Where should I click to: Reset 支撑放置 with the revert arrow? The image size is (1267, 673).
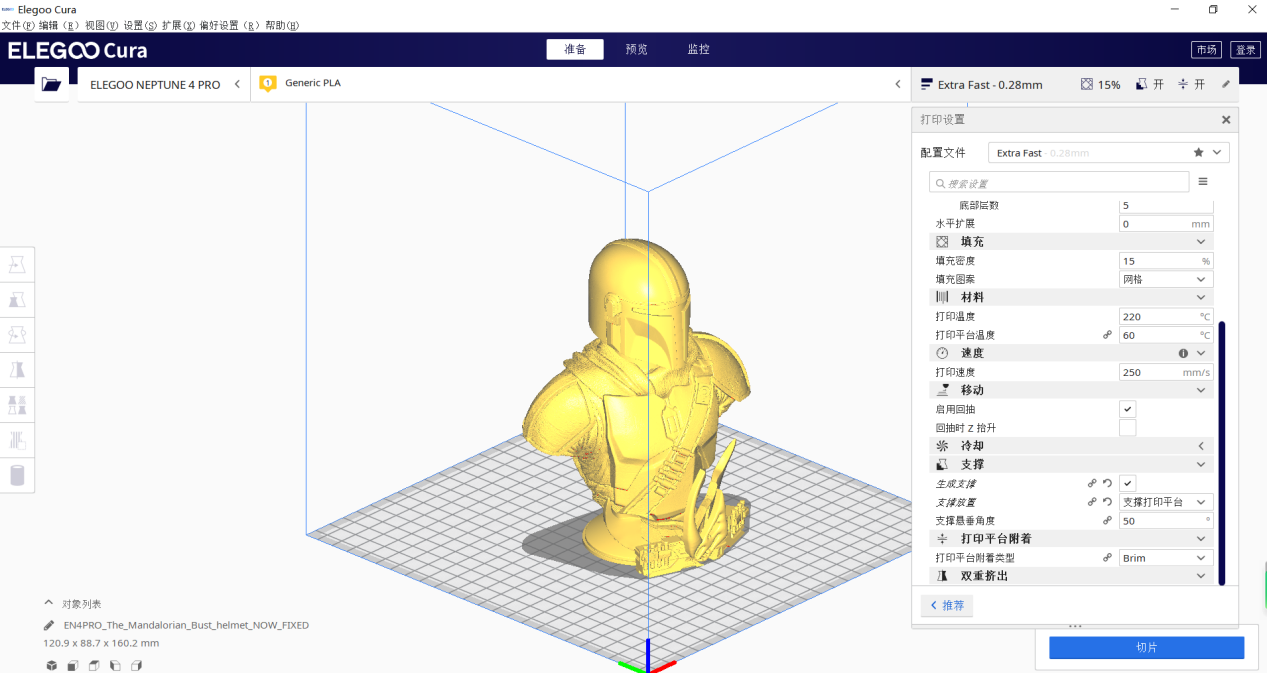[x=1107, y=502]
